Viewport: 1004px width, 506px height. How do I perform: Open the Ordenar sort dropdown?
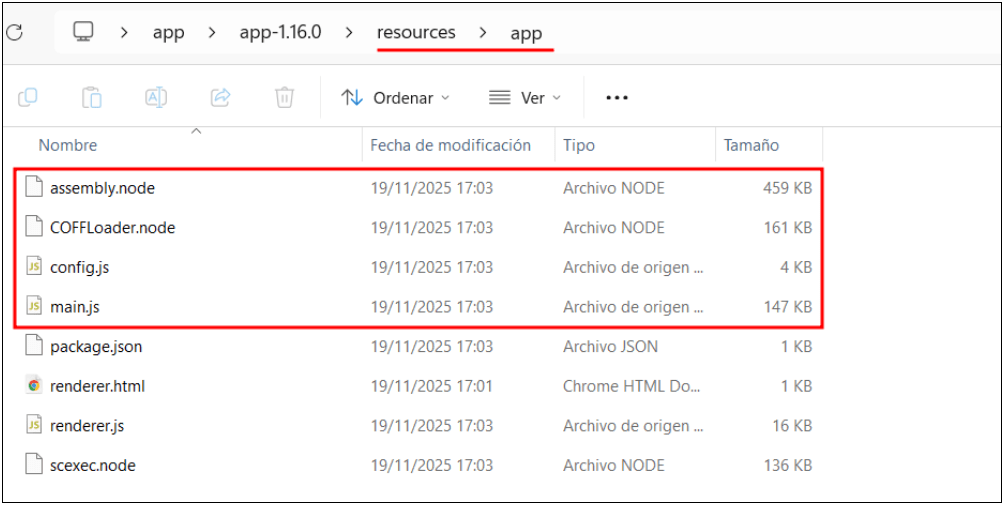(395, 98)
